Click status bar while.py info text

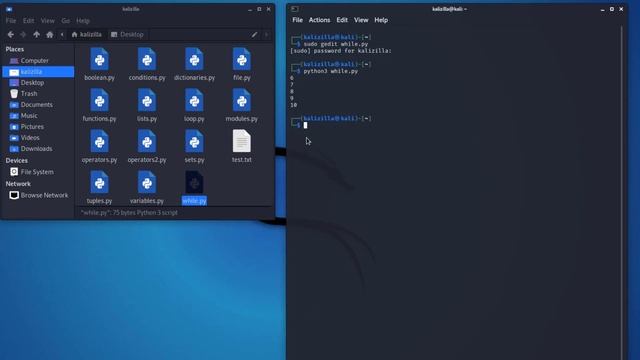129,213
